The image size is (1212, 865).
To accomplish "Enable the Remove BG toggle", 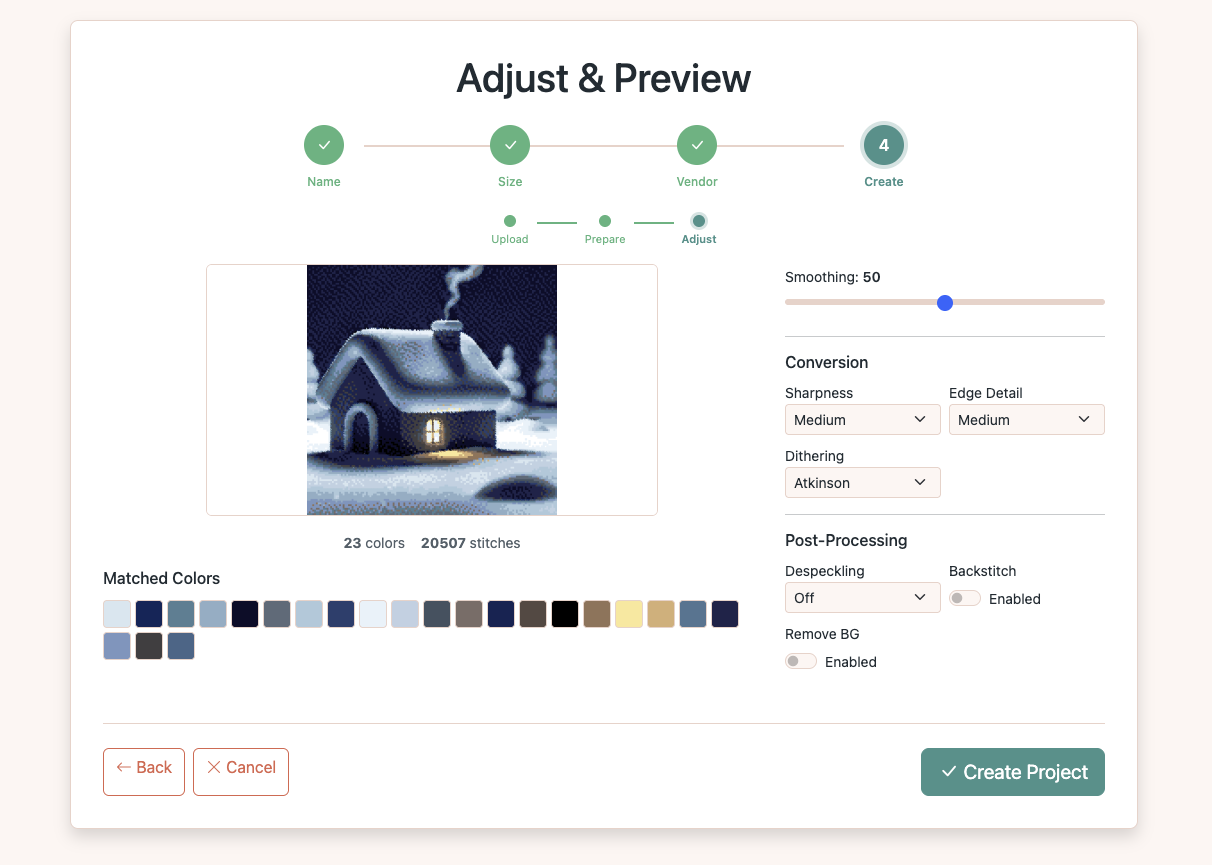I will [801, 661].
